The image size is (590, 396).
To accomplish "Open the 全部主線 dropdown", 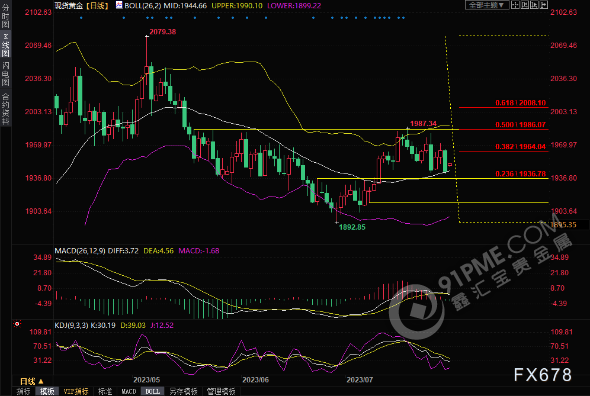I will (x=487, y=5).
